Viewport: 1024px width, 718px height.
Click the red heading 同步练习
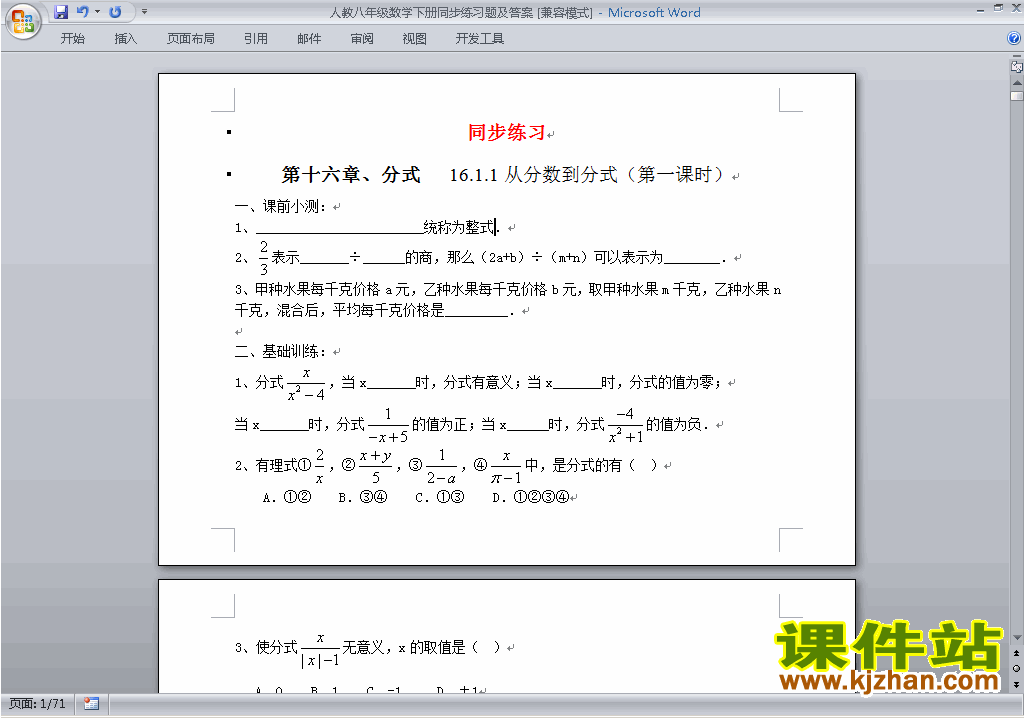[x=506, y=133]
